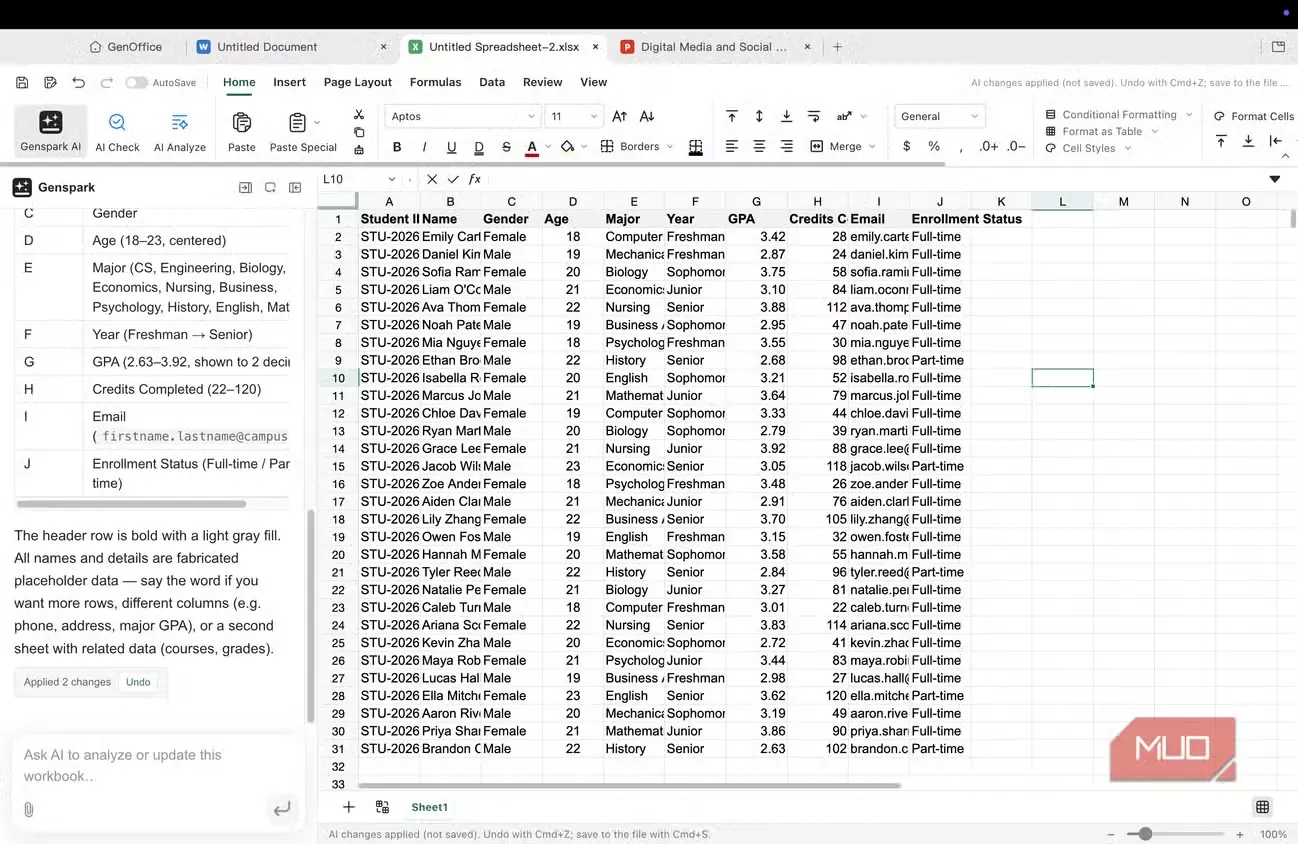Apply strikethrough to cell text
This screenshot has width=1298, height=844.
click(x=506, y=147)
